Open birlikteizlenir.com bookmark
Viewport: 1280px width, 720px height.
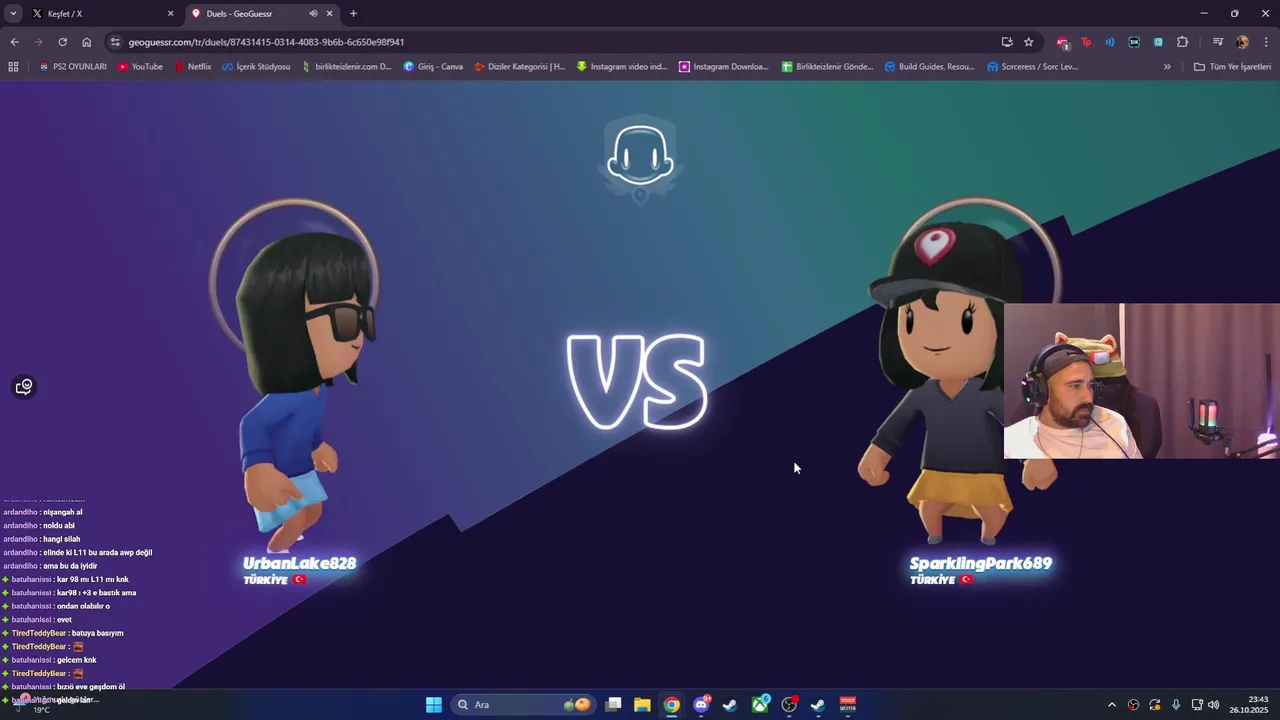pyautogui.click(x=346, y=67)
